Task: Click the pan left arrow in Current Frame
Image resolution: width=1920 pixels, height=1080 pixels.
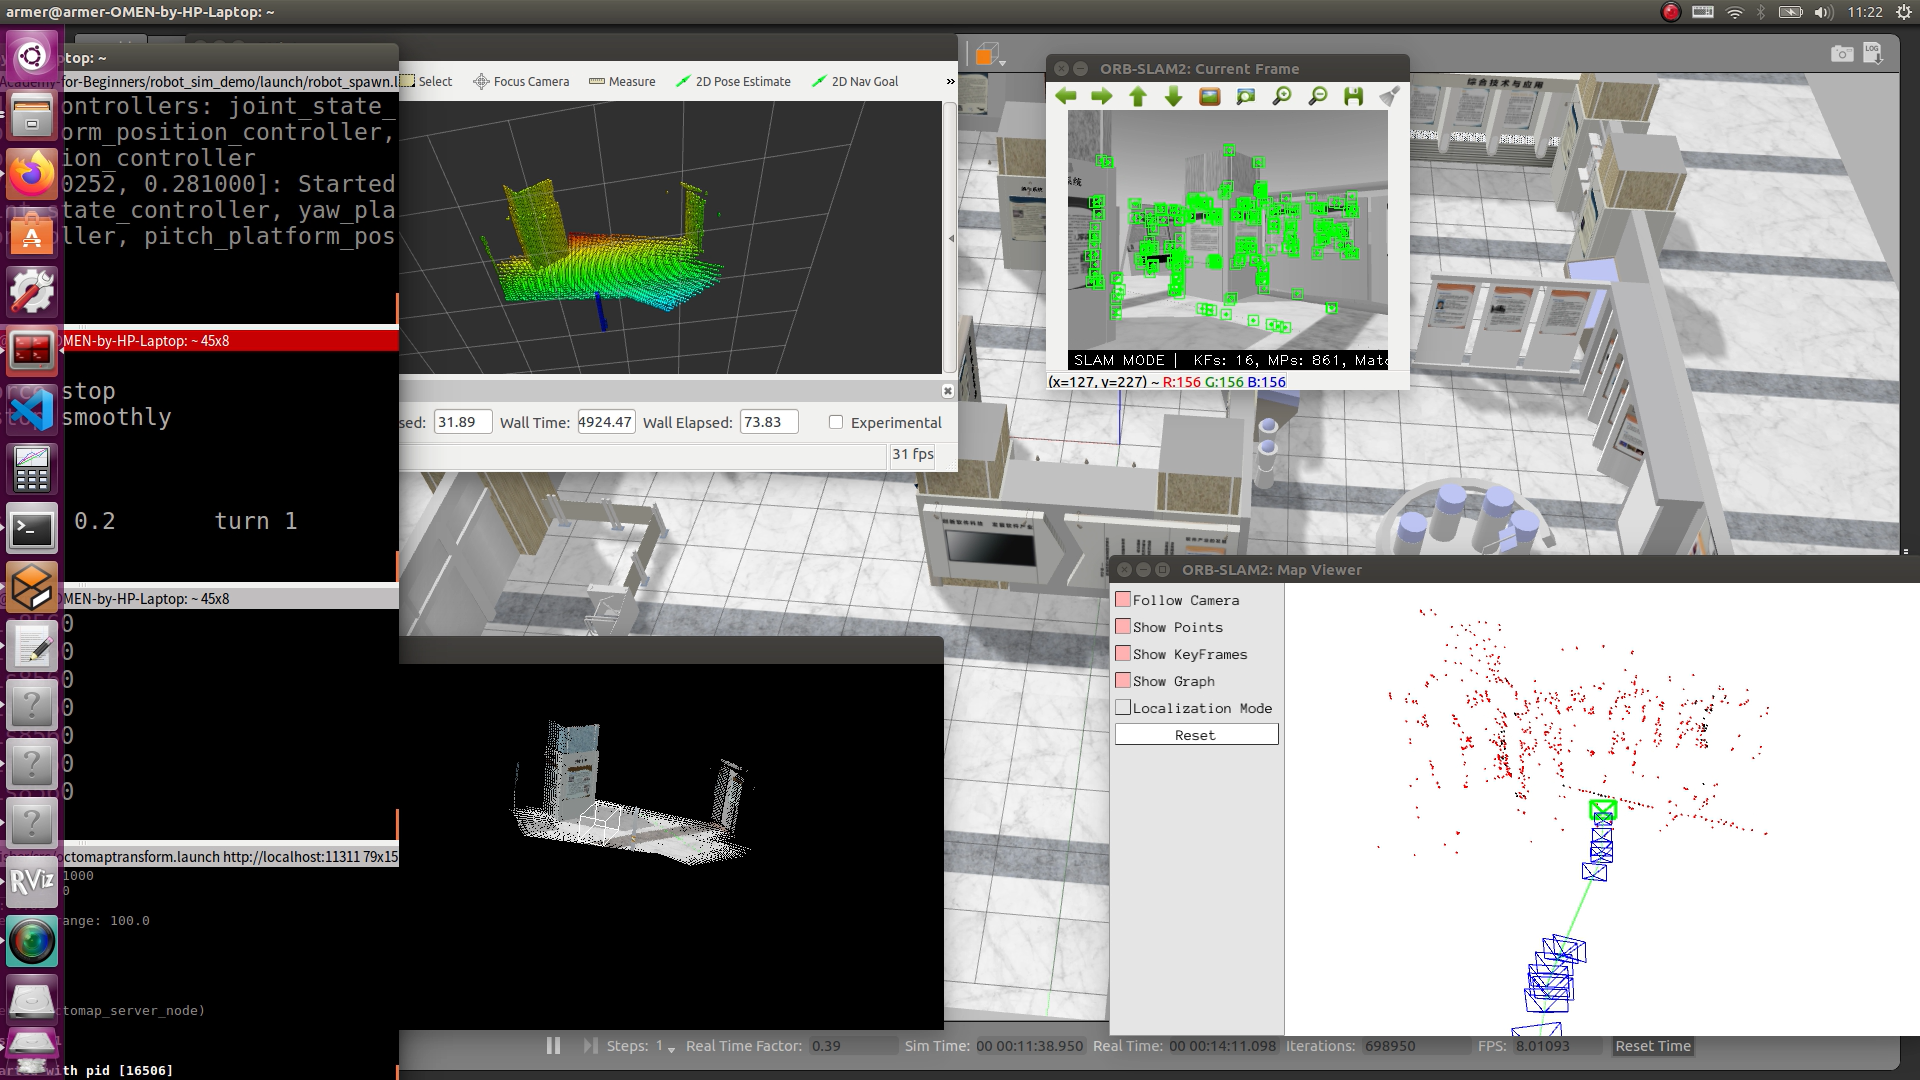Action: click(x=1066, y=97)
